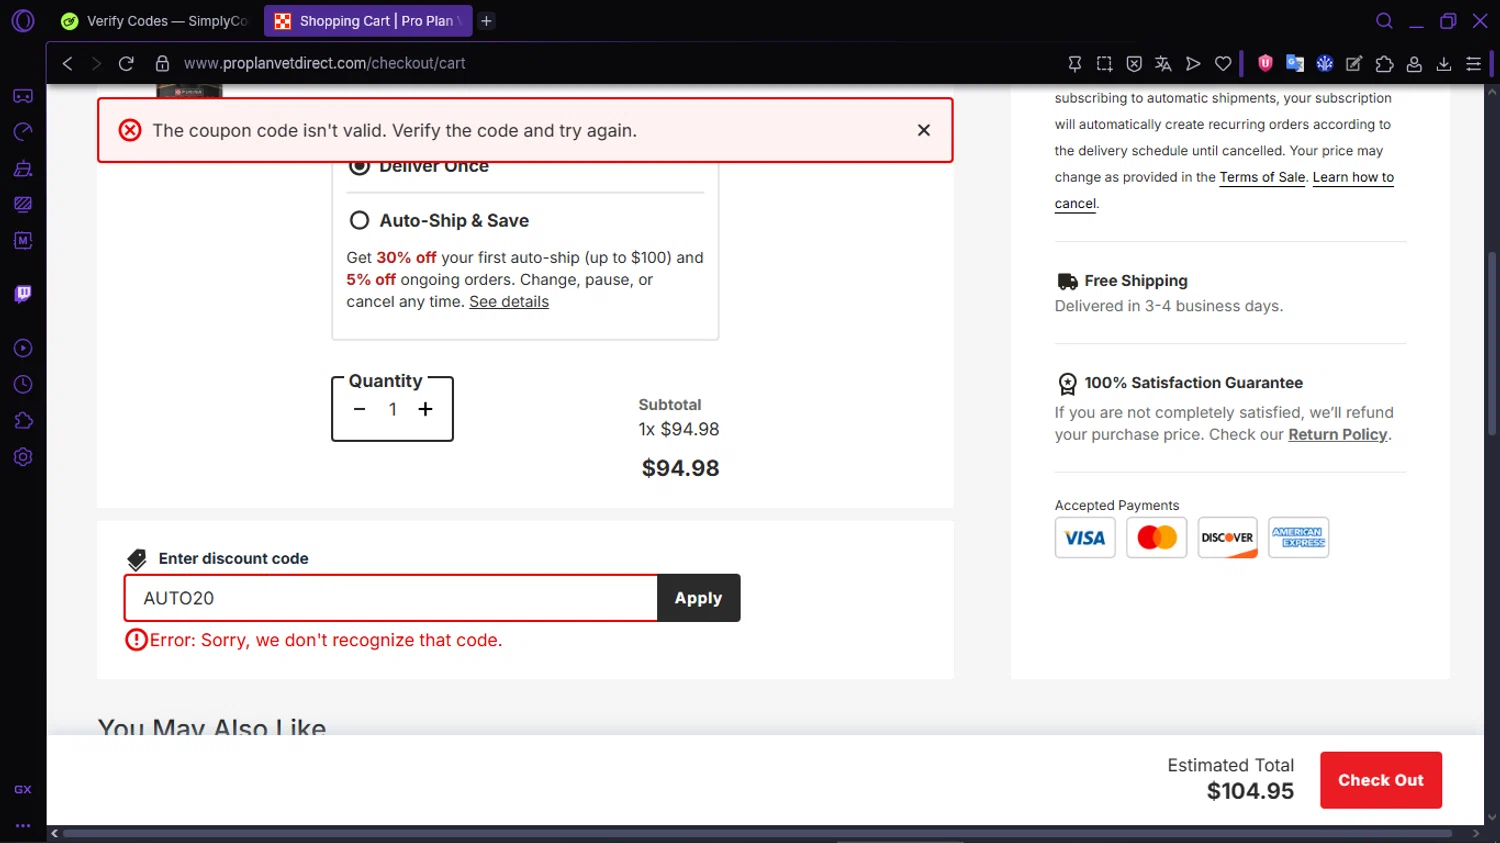Open the blue tree extension icon
The width and height of the screenshot is (1500, 843).
(1325, 63)
